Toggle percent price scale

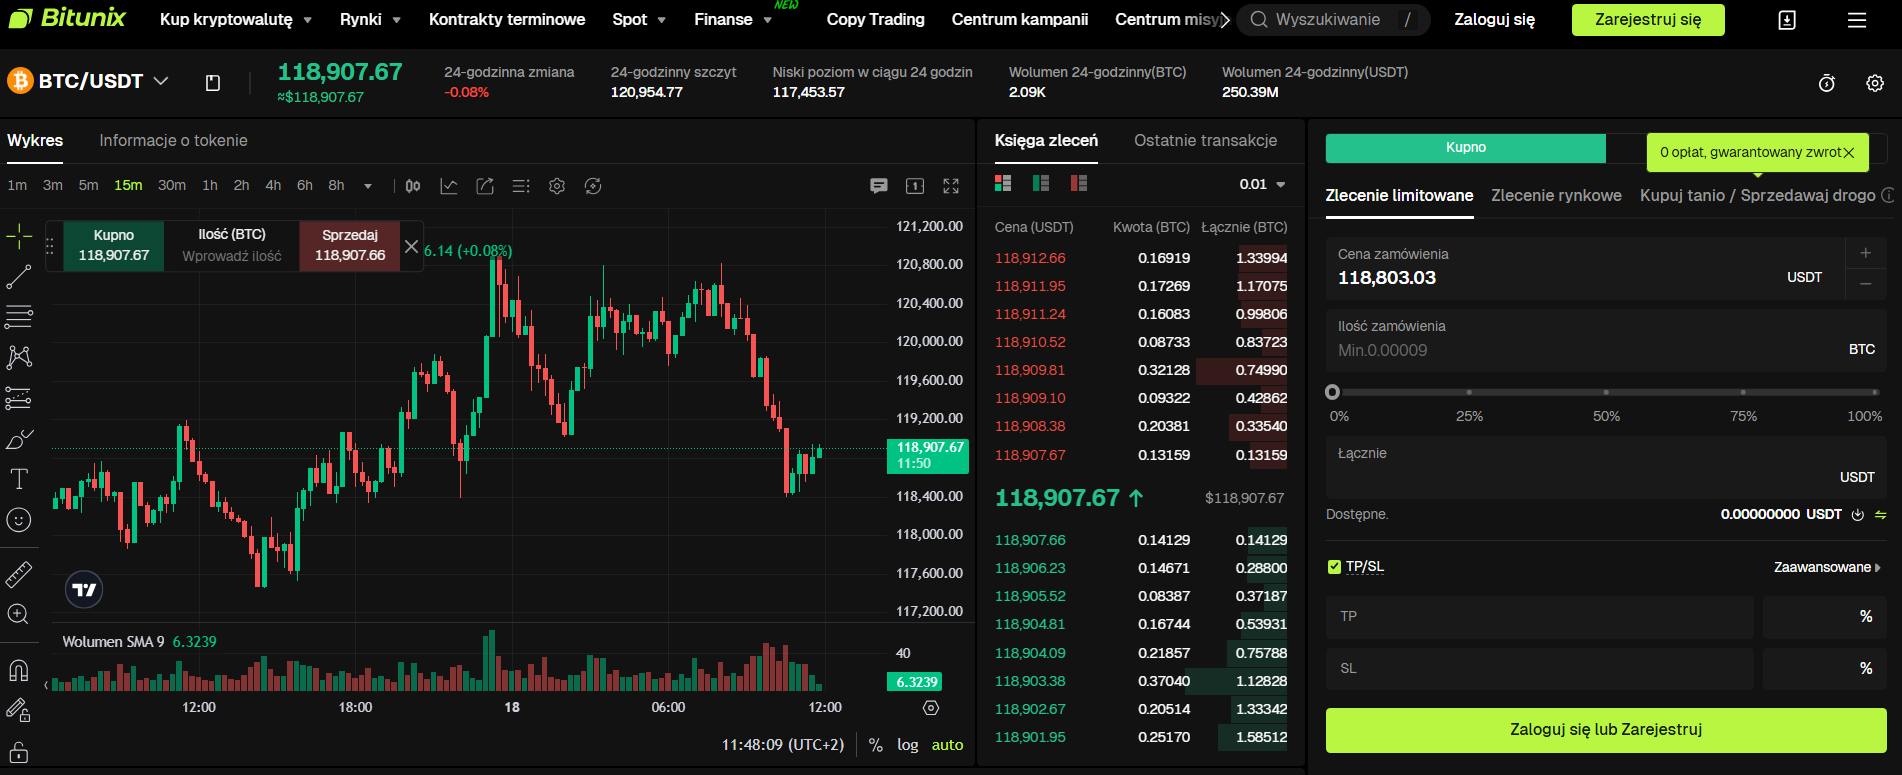coord(876,745)
